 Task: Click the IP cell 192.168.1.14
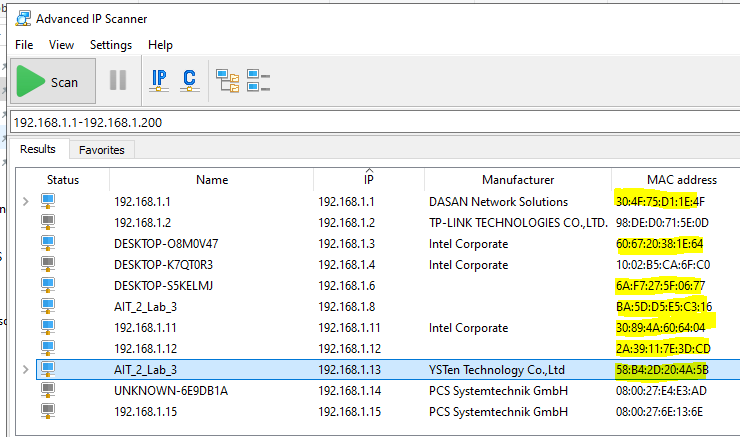point(349,391)
